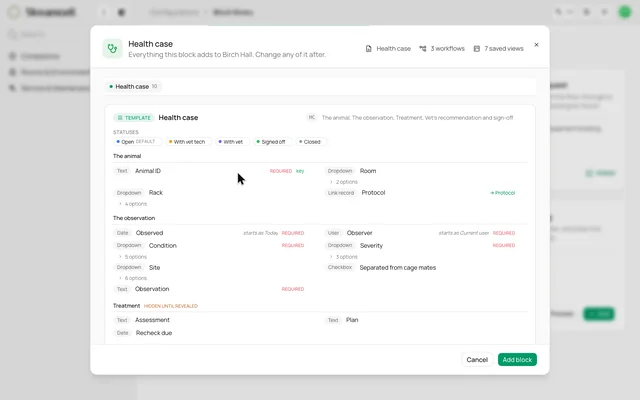Screen dimensions: 640x400
Task: Click the TEMPLATE badge icon
Action: coord(120,118)
